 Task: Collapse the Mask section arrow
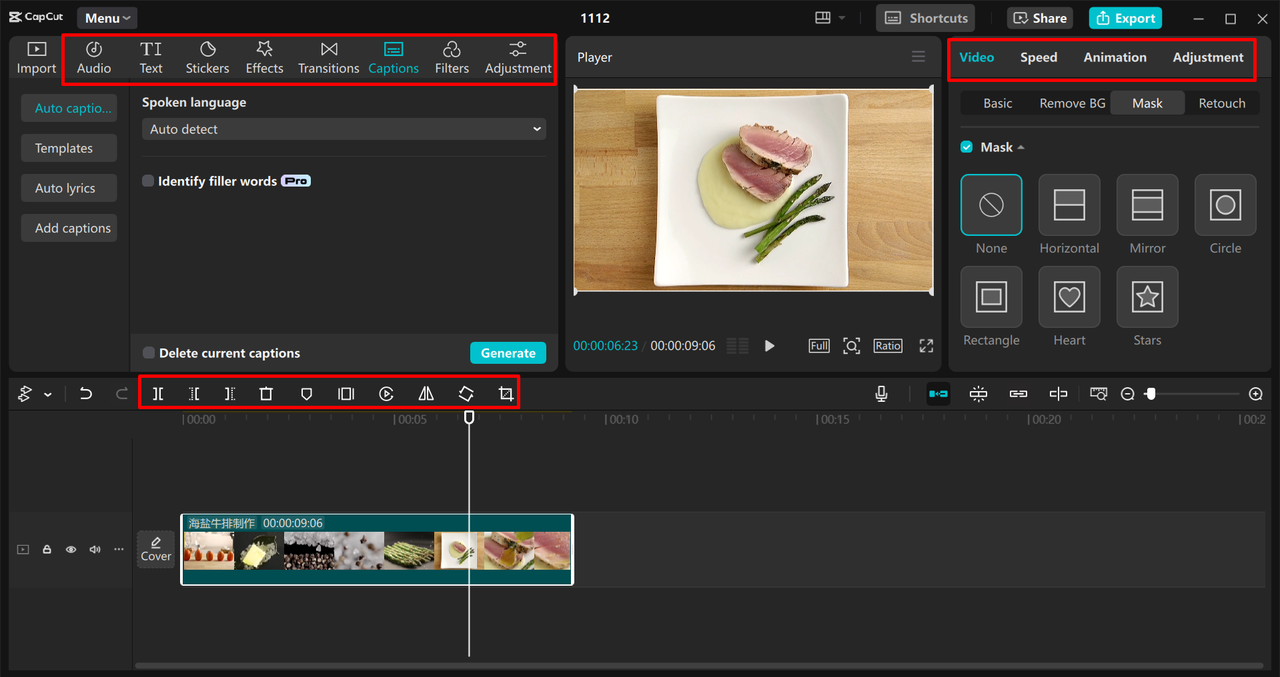[1021, 147]
